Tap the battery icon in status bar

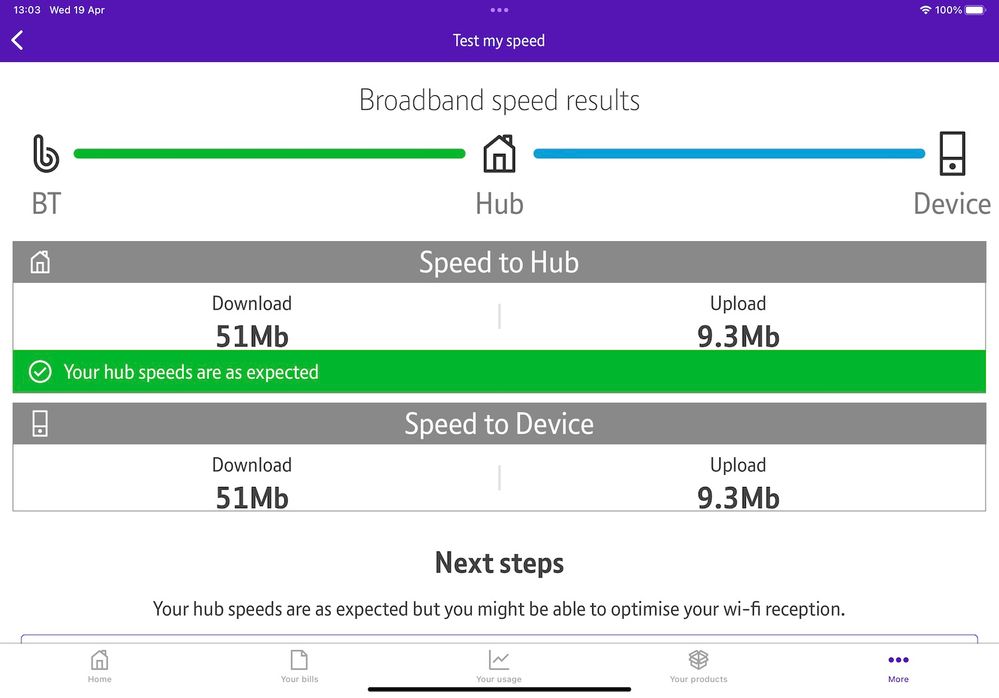(974, 10)
